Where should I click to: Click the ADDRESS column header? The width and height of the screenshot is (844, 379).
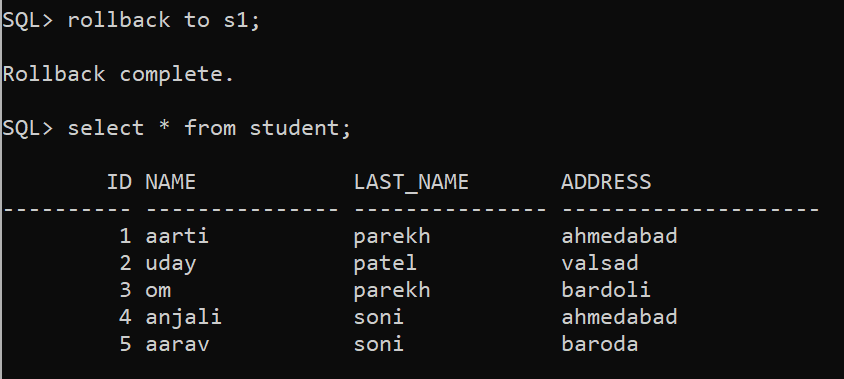(x=606, y=182)
